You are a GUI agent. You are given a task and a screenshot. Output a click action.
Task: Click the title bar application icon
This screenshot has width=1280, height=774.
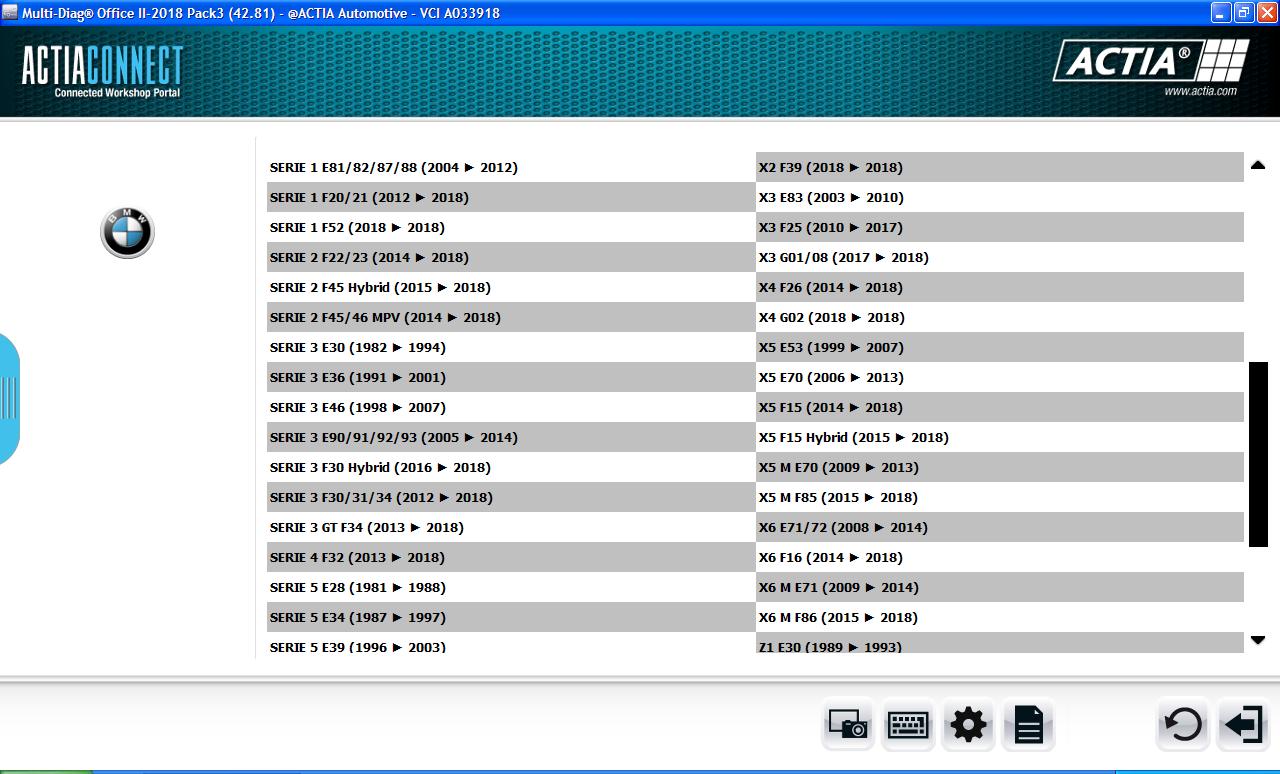[x=10, y=13]
